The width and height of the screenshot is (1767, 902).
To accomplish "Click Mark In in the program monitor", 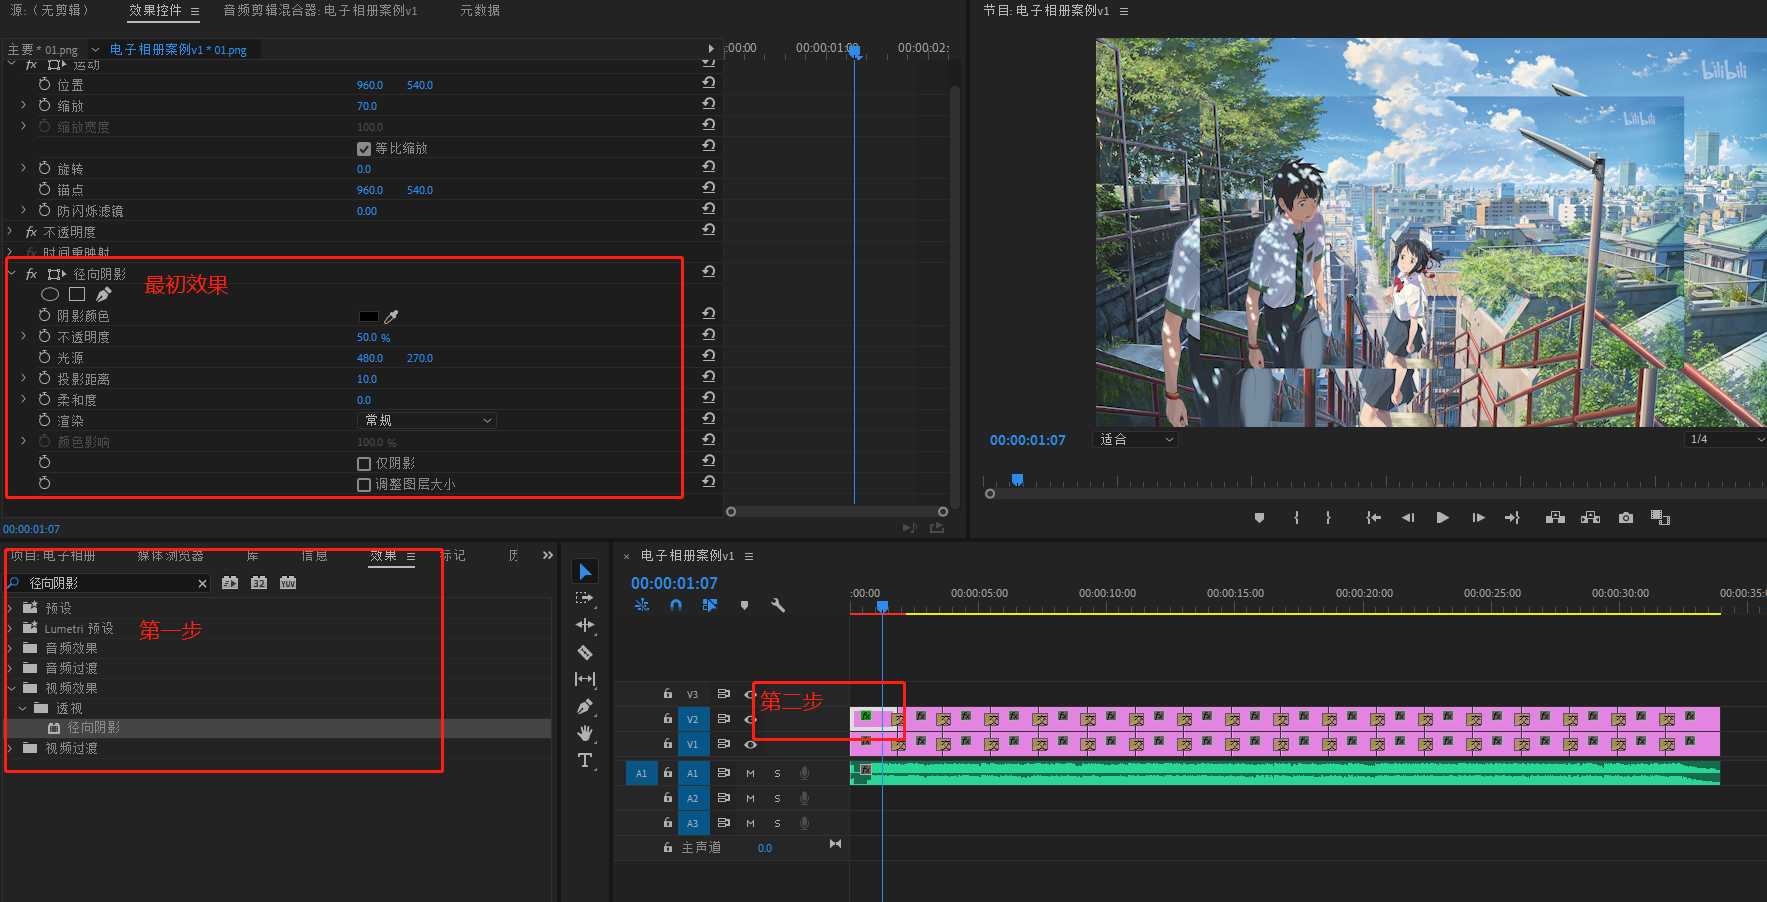I will tap(1296, 517).
